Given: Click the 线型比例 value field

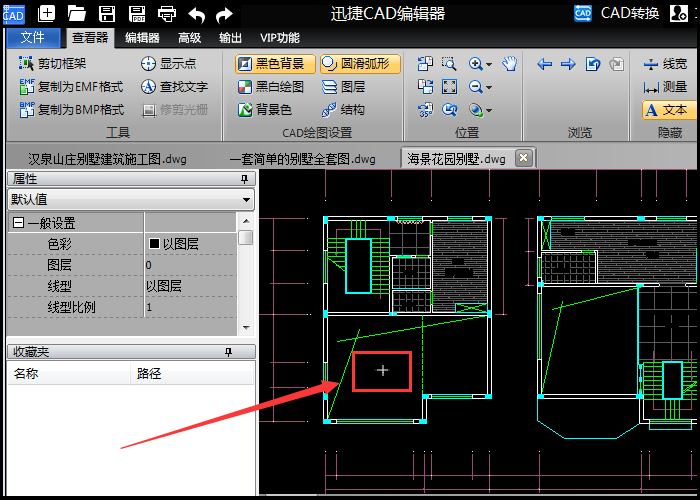Looking at the screenshot, I should (x=190, y=307).
